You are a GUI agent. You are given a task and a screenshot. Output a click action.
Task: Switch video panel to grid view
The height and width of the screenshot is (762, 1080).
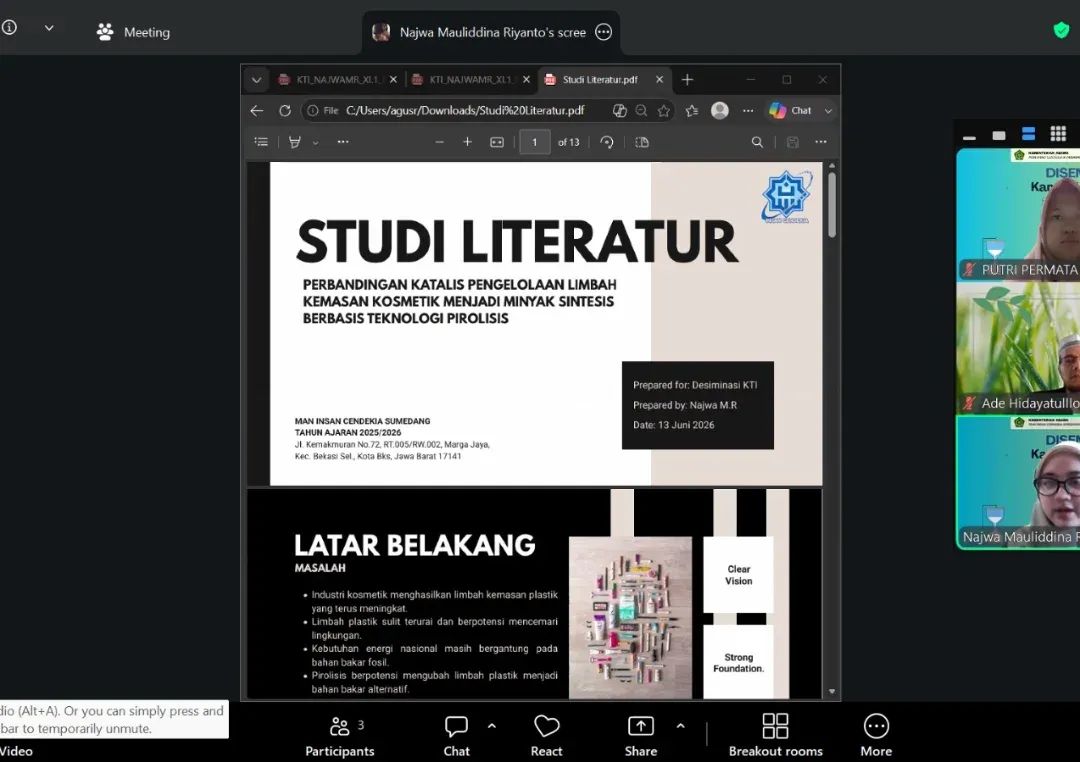point(1058,134)
